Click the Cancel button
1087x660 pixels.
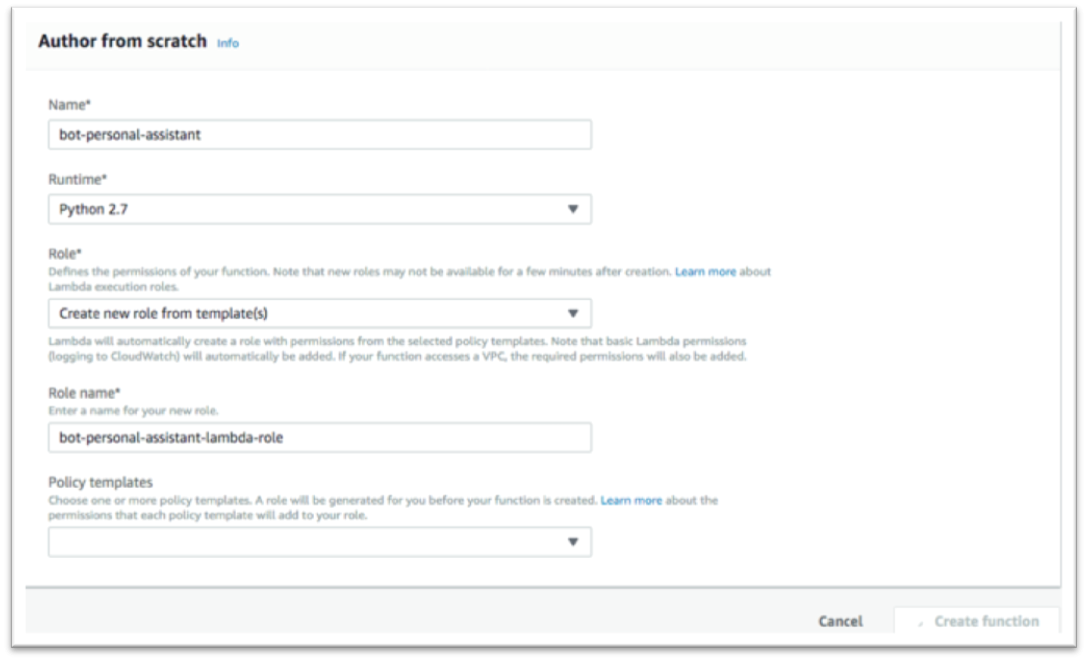pyautogui.click(x=840, y=621)
